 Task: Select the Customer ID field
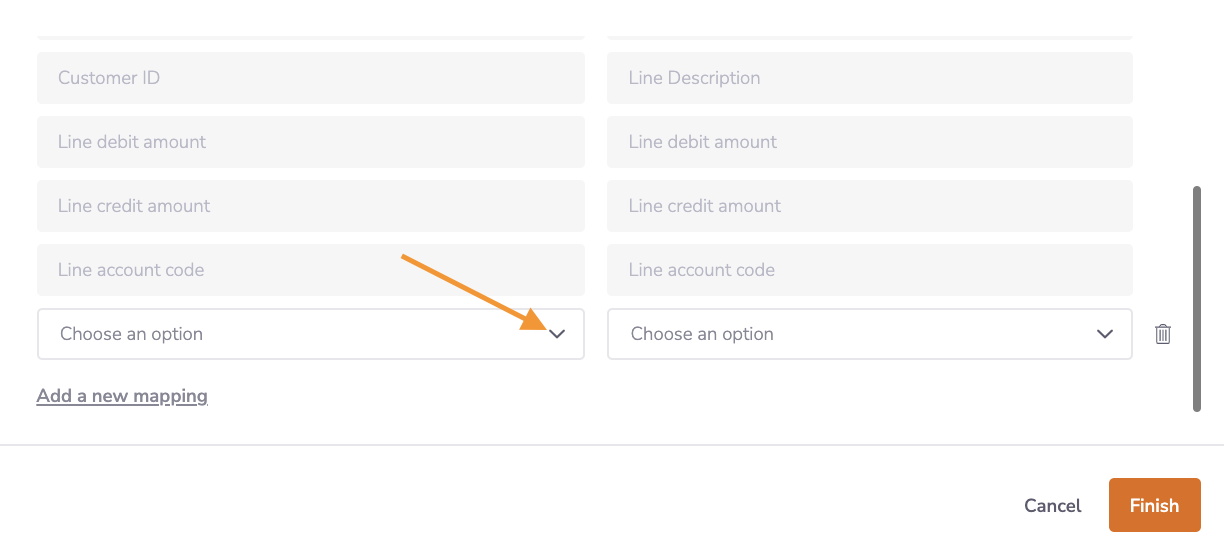[311, 78]
